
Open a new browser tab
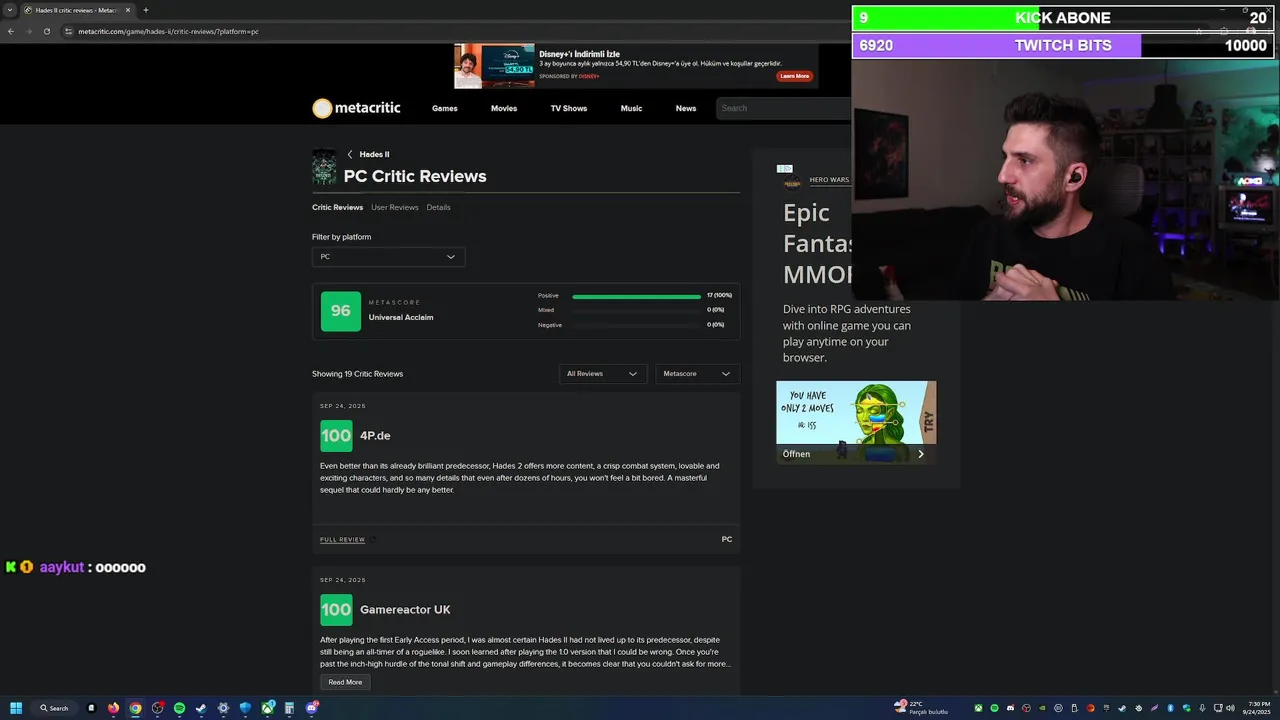pyautogui.click(x=146, y=10)
